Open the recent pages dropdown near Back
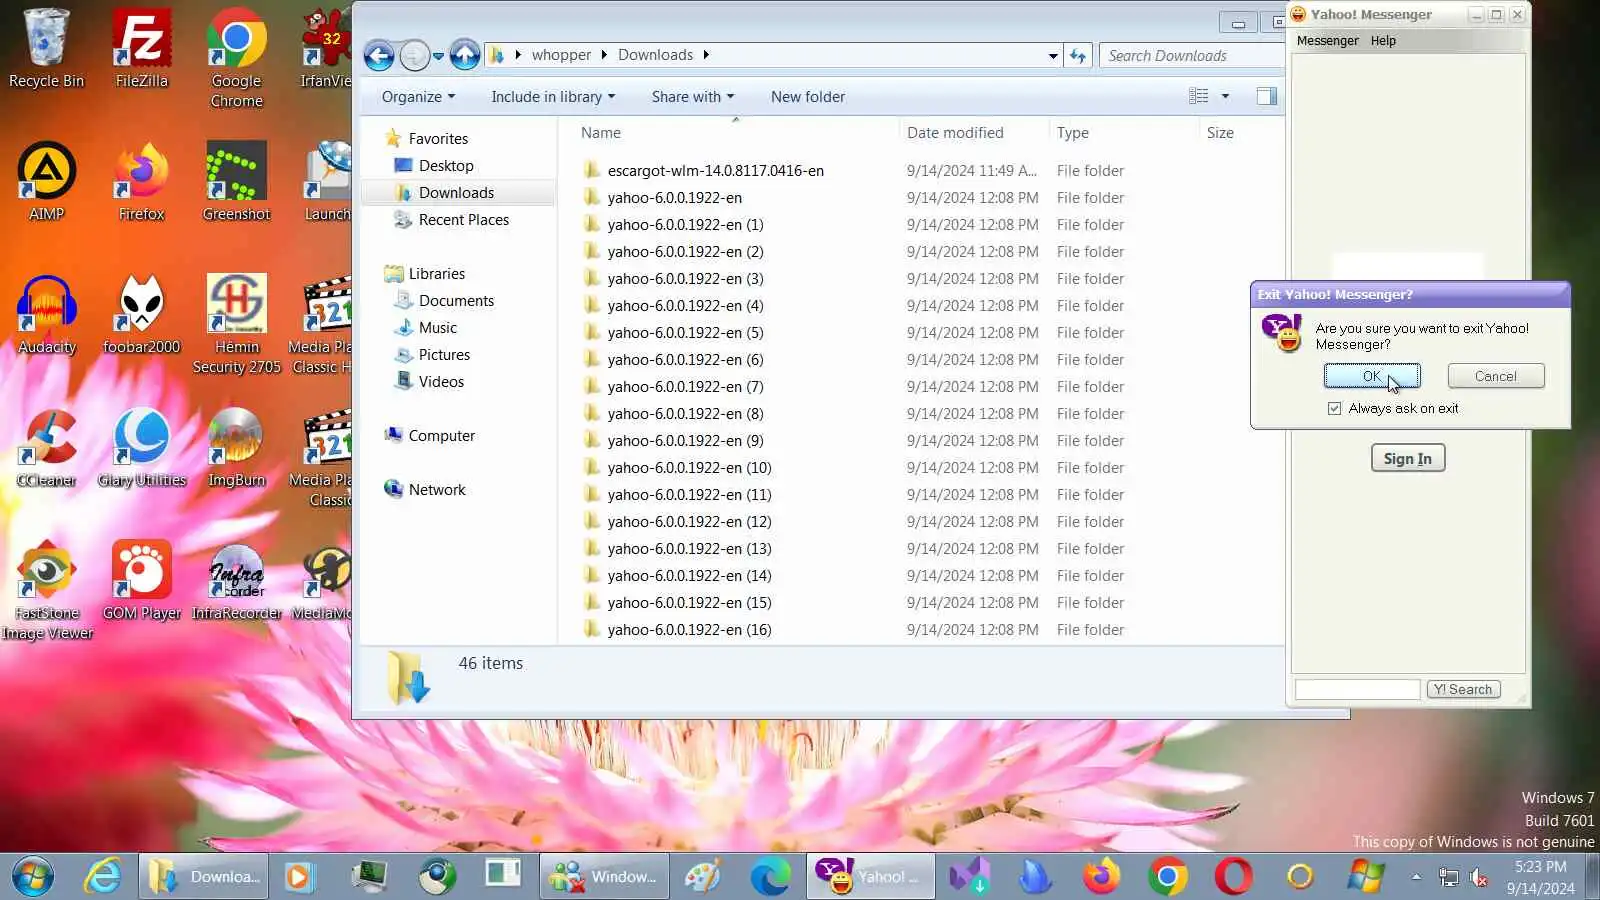The image size is (1600, 900). (x=438, y=56)
